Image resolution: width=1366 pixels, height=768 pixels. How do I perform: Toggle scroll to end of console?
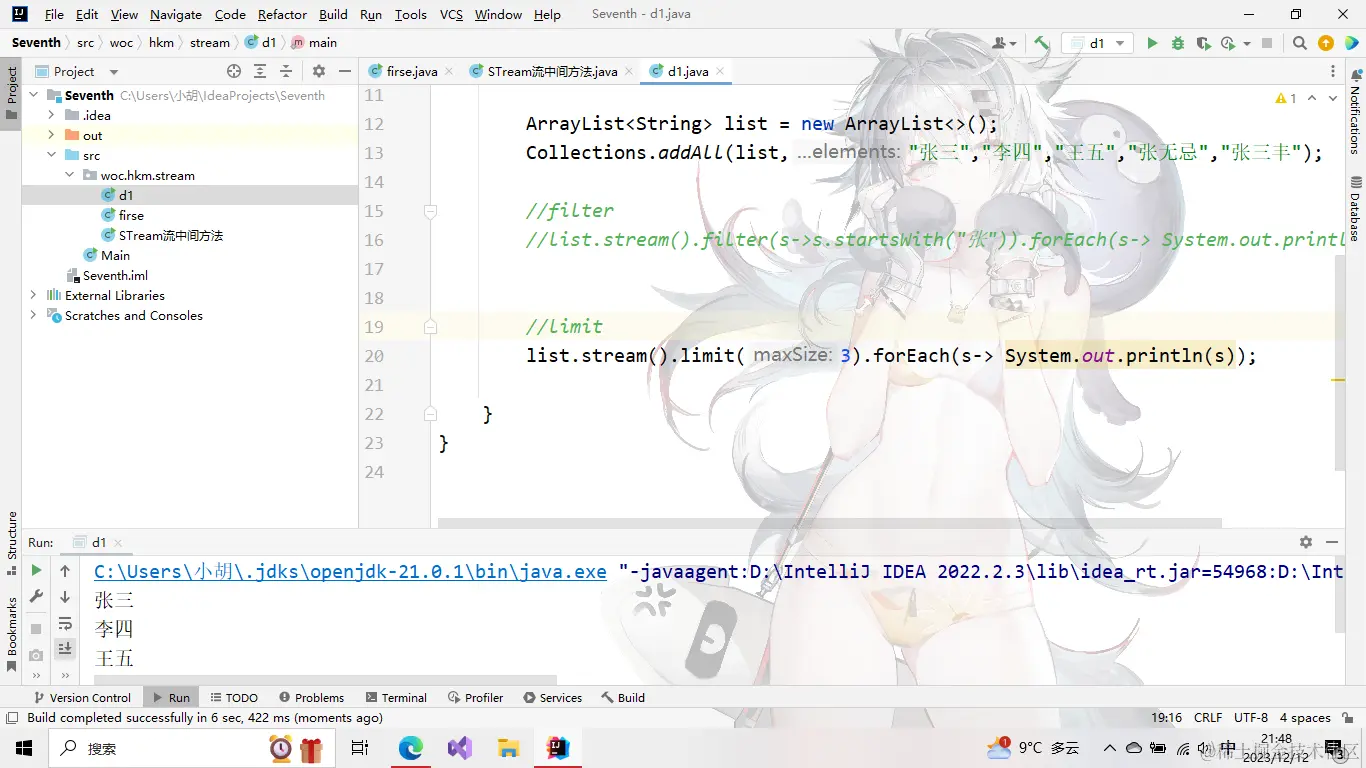65,649
